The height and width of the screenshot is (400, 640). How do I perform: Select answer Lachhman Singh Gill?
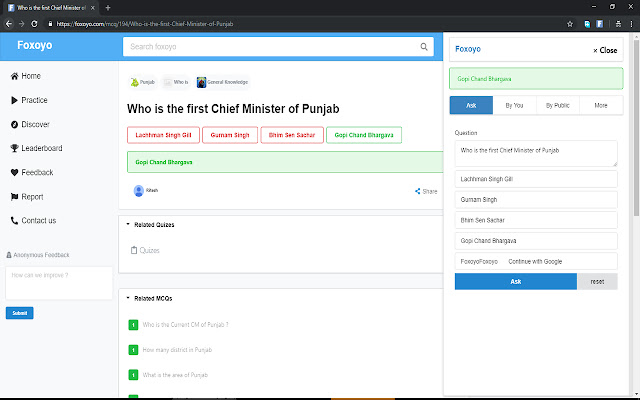pyautogui.click(x=163, y=135)
